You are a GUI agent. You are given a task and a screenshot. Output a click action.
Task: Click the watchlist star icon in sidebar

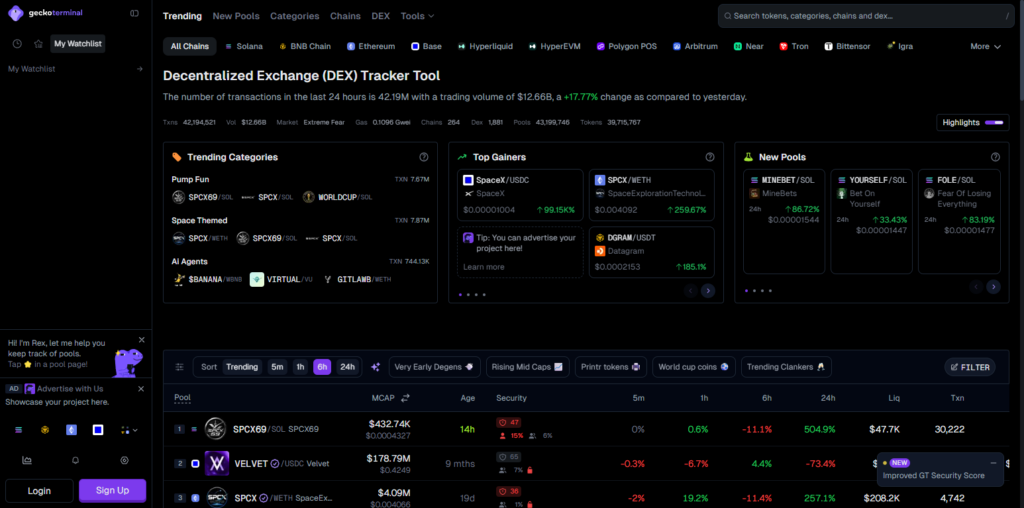click(x=39, y=44)
